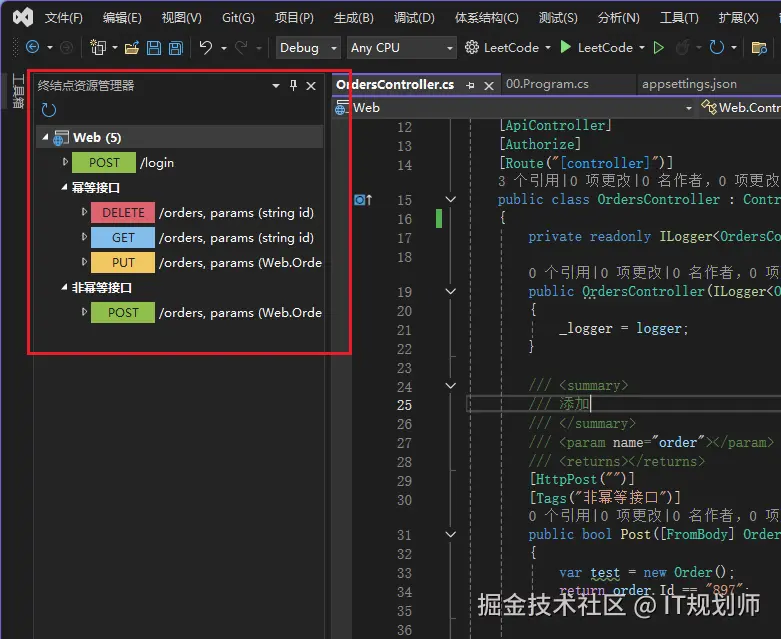This screenshot has height=639, width=781.
Task: Refresh the endpoints explorer list
Action: [49, 110]
